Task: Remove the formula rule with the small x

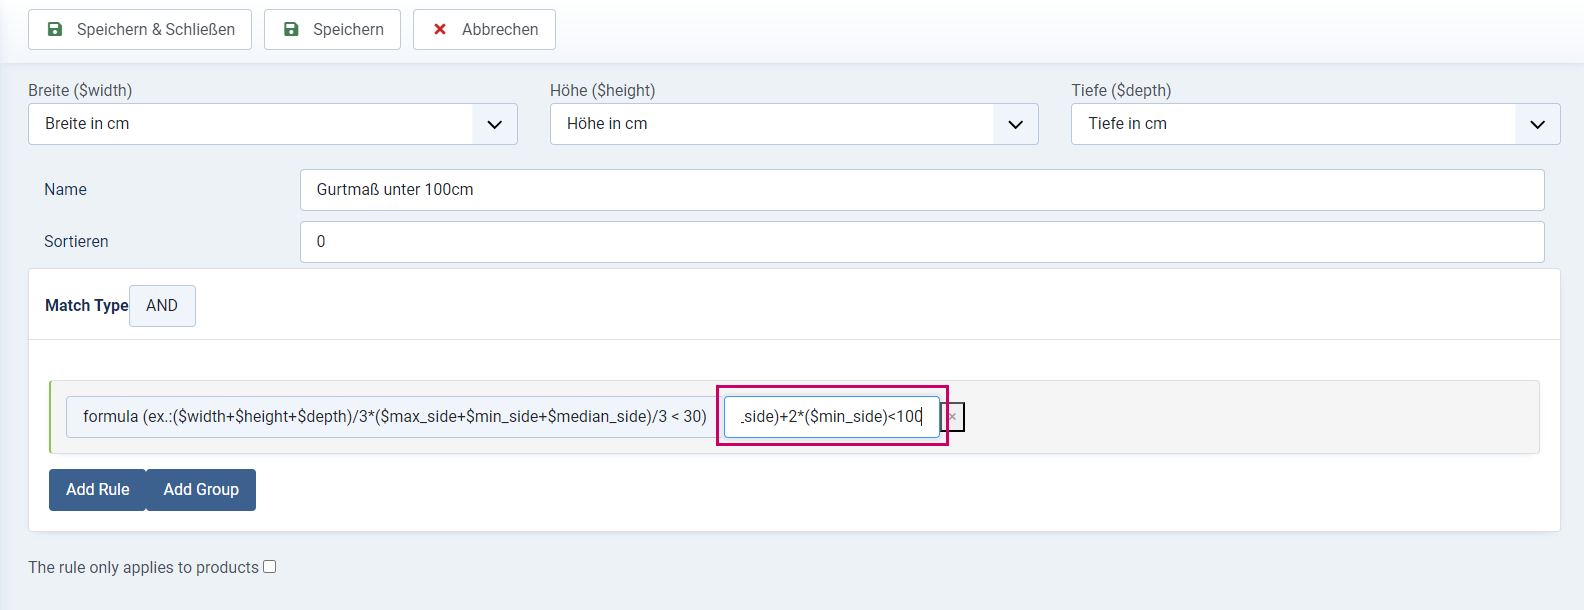Action: [x=952, y=417]
